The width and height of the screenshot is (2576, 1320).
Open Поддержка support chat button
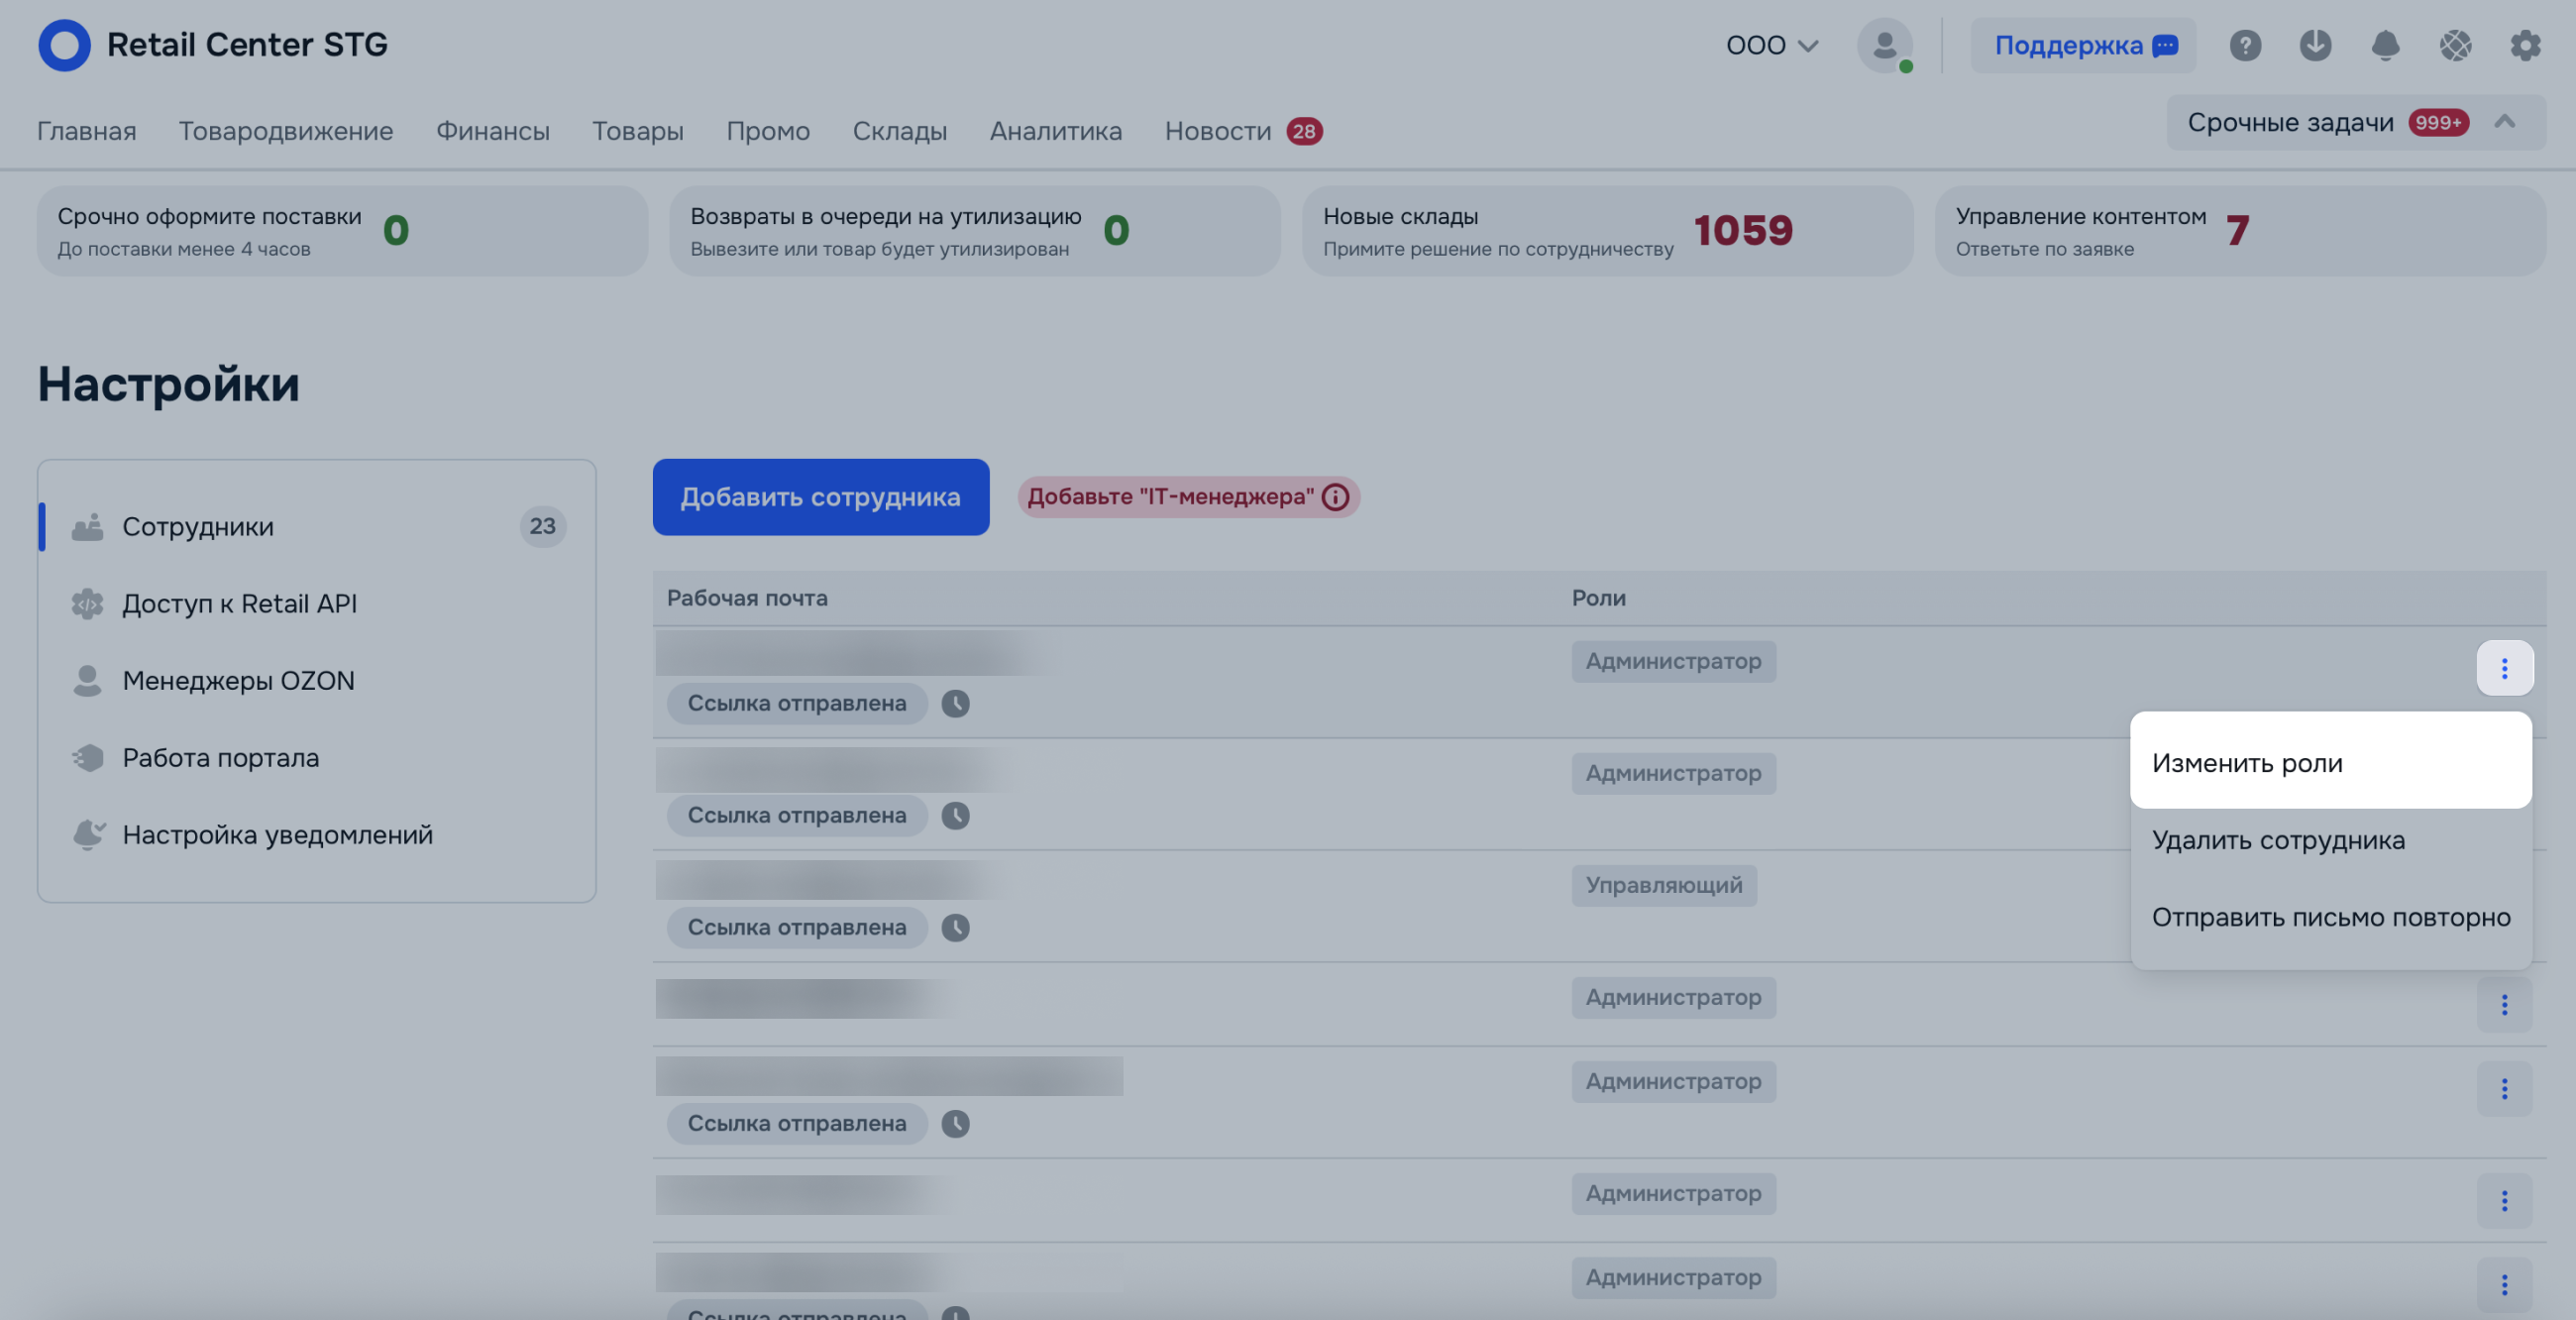click(2083, 45)
